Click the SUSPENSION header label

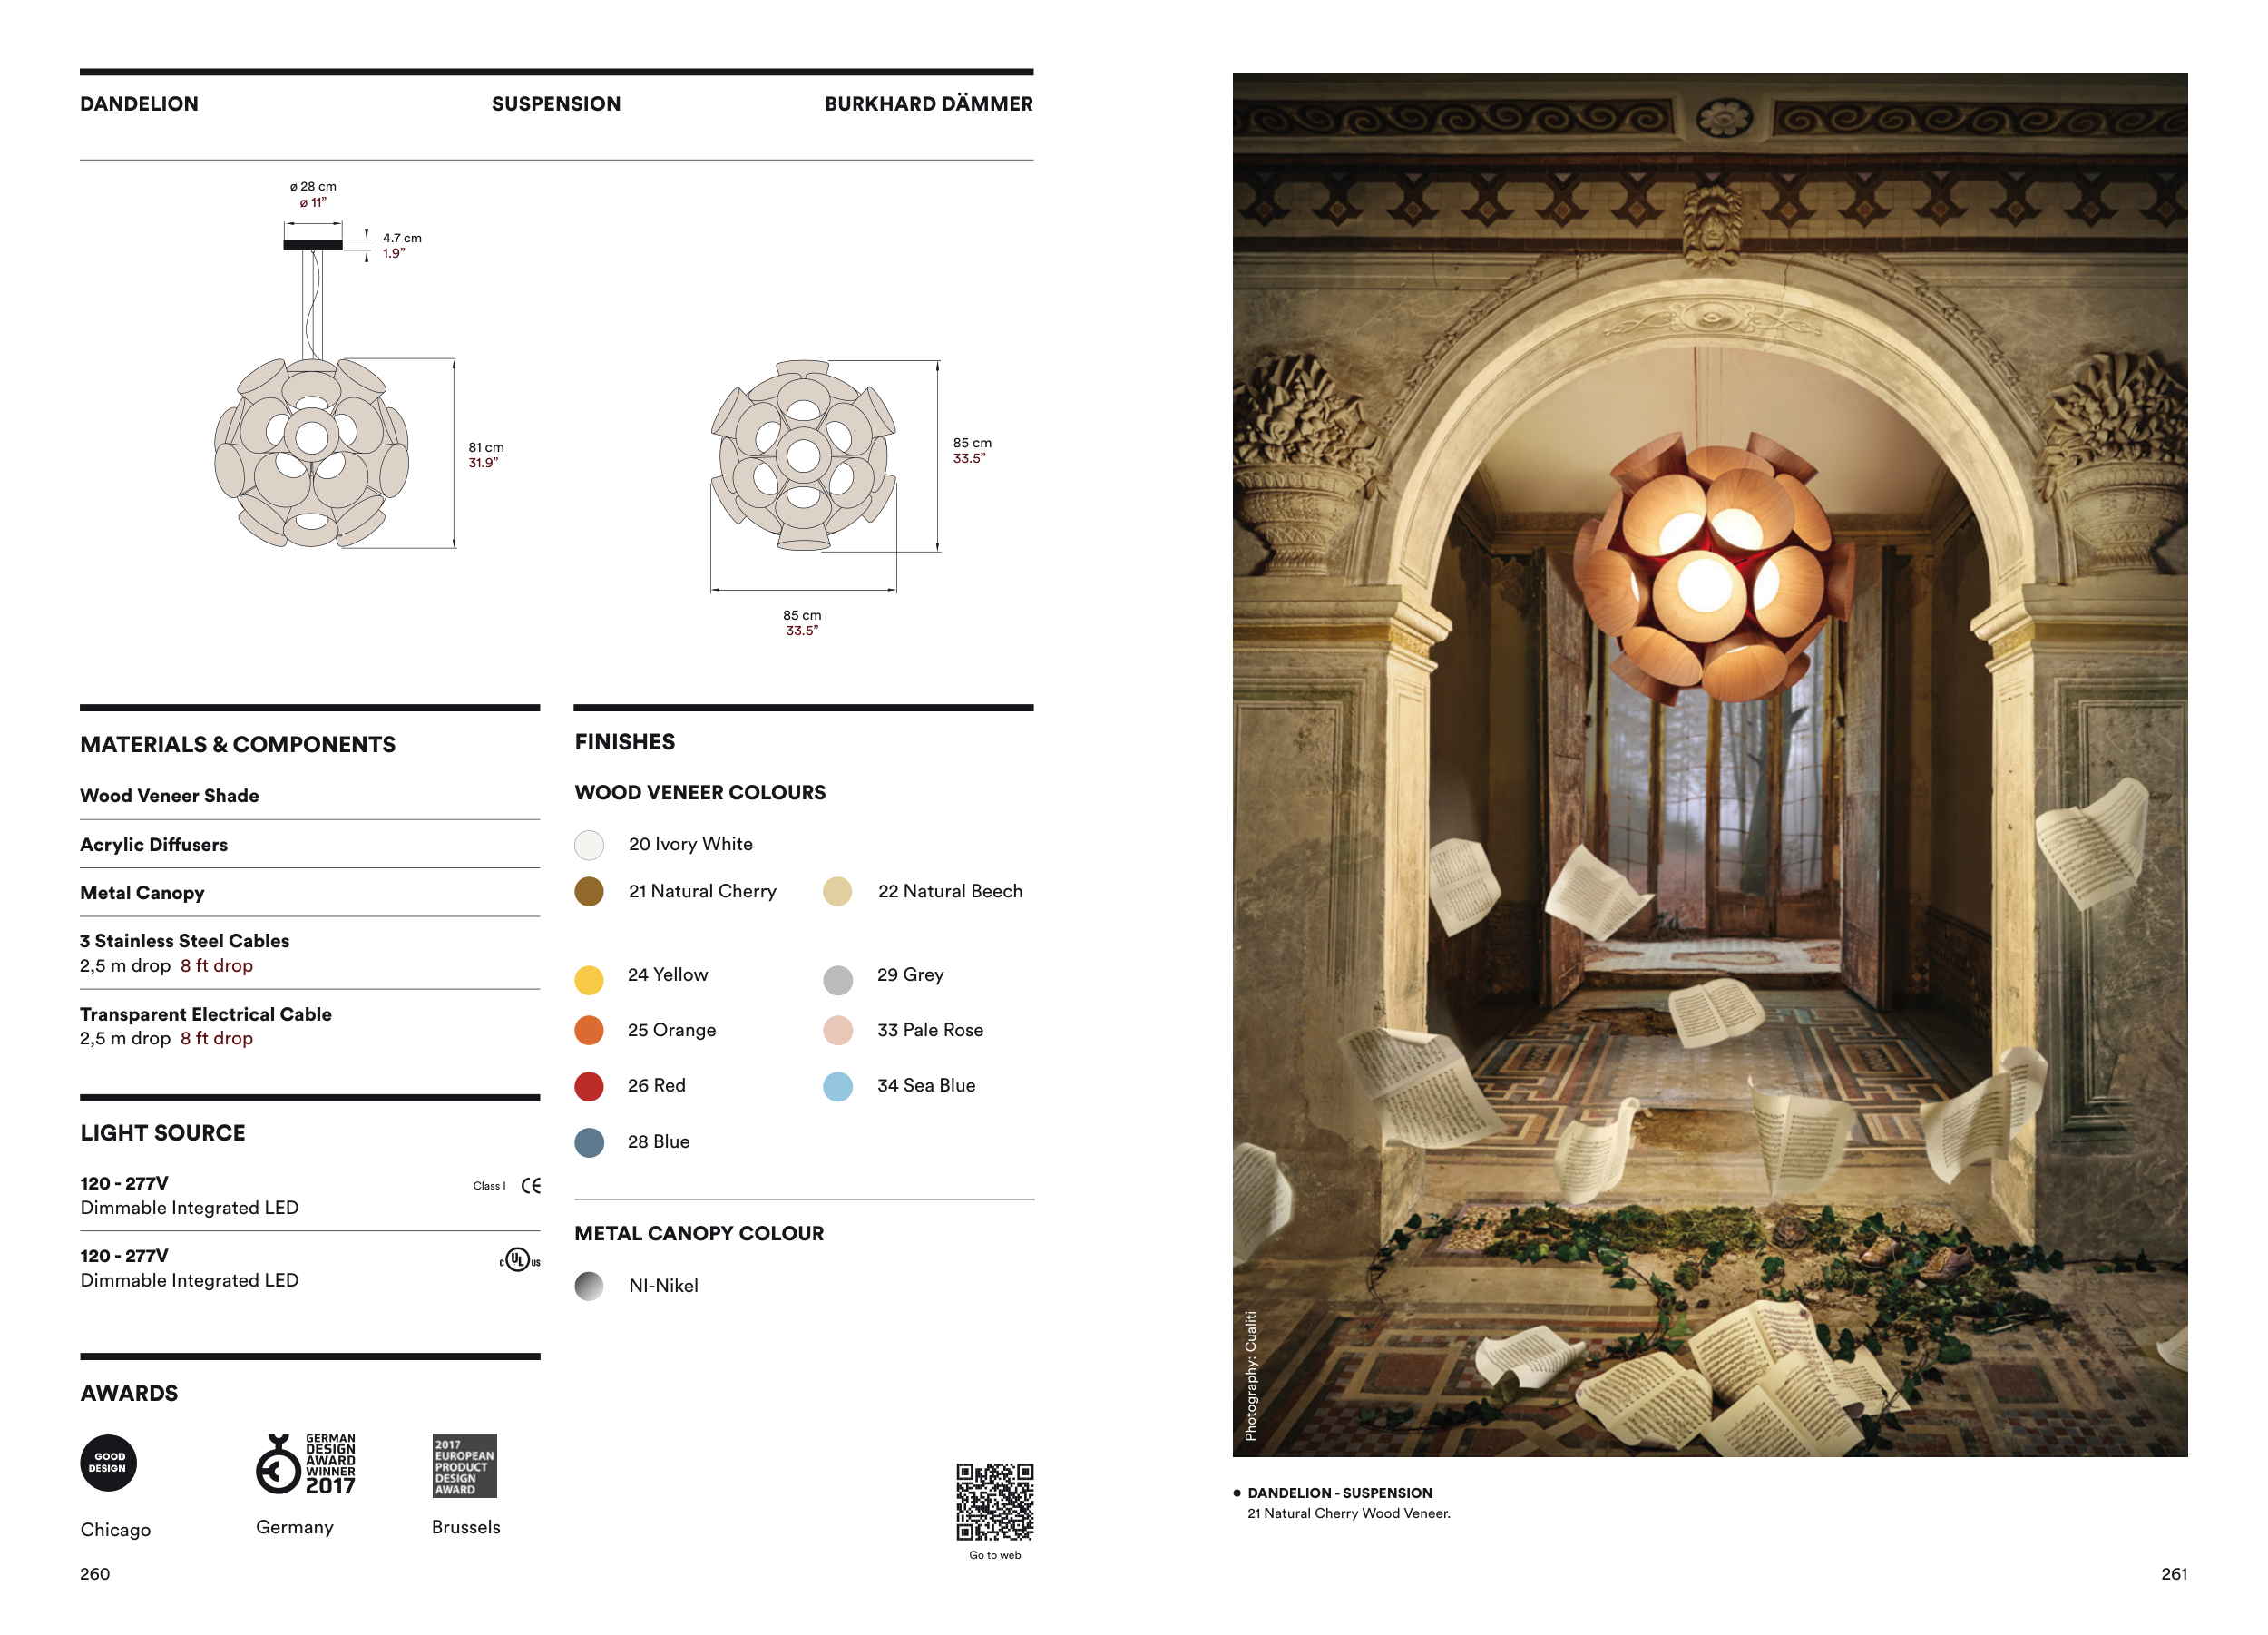click(556, 104)
